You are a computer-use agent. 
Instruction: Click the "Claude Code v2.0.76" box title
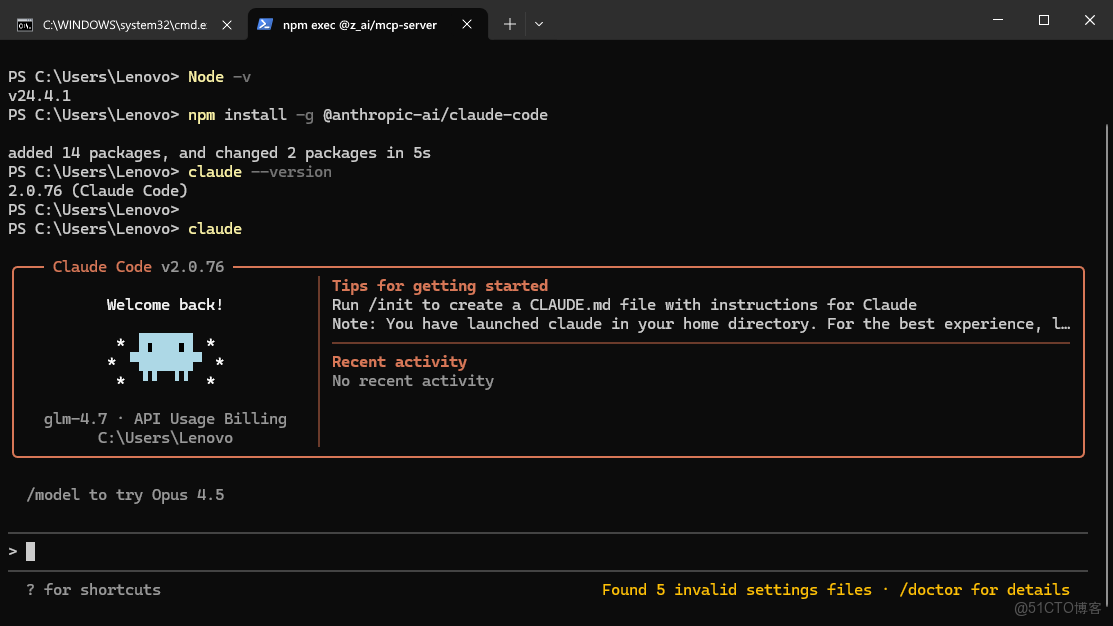point(138,267)
